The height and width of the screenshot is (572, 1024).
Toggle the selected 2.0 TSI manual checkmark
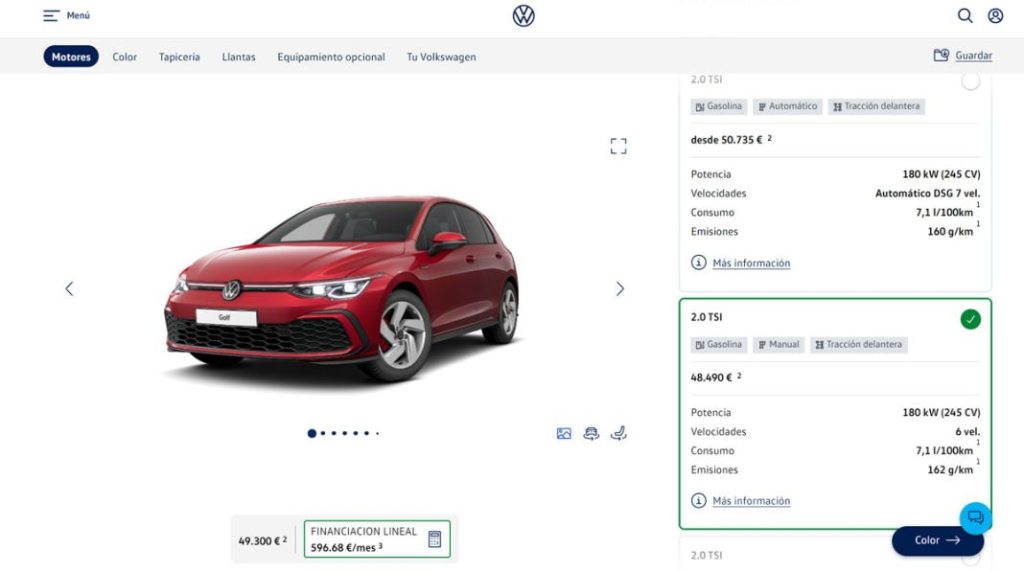tap(970, 319)
